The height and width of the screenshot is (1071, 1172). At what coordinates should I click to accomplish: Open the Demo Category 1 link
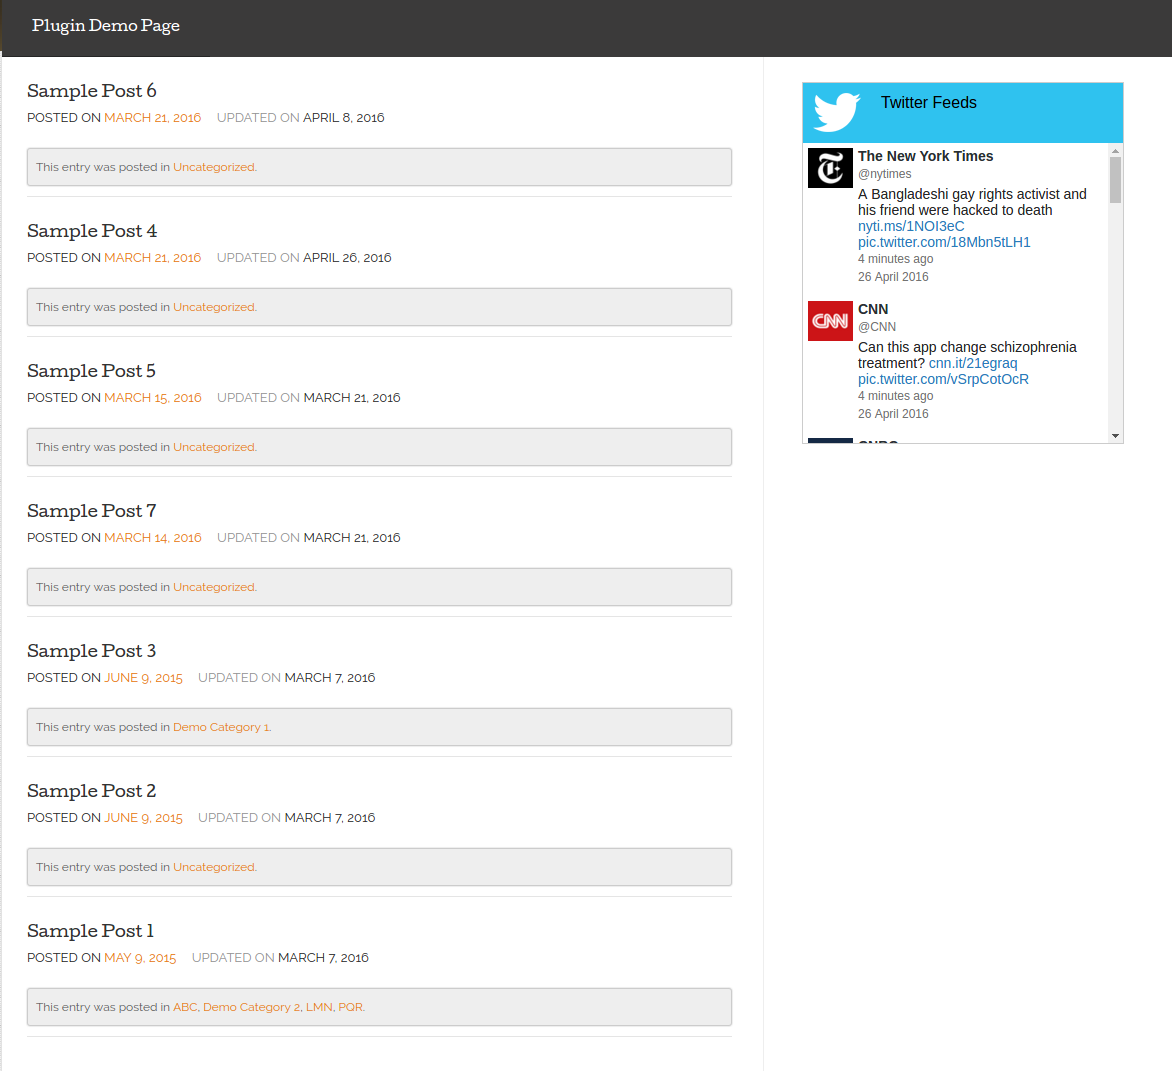(x=221, y=727)
